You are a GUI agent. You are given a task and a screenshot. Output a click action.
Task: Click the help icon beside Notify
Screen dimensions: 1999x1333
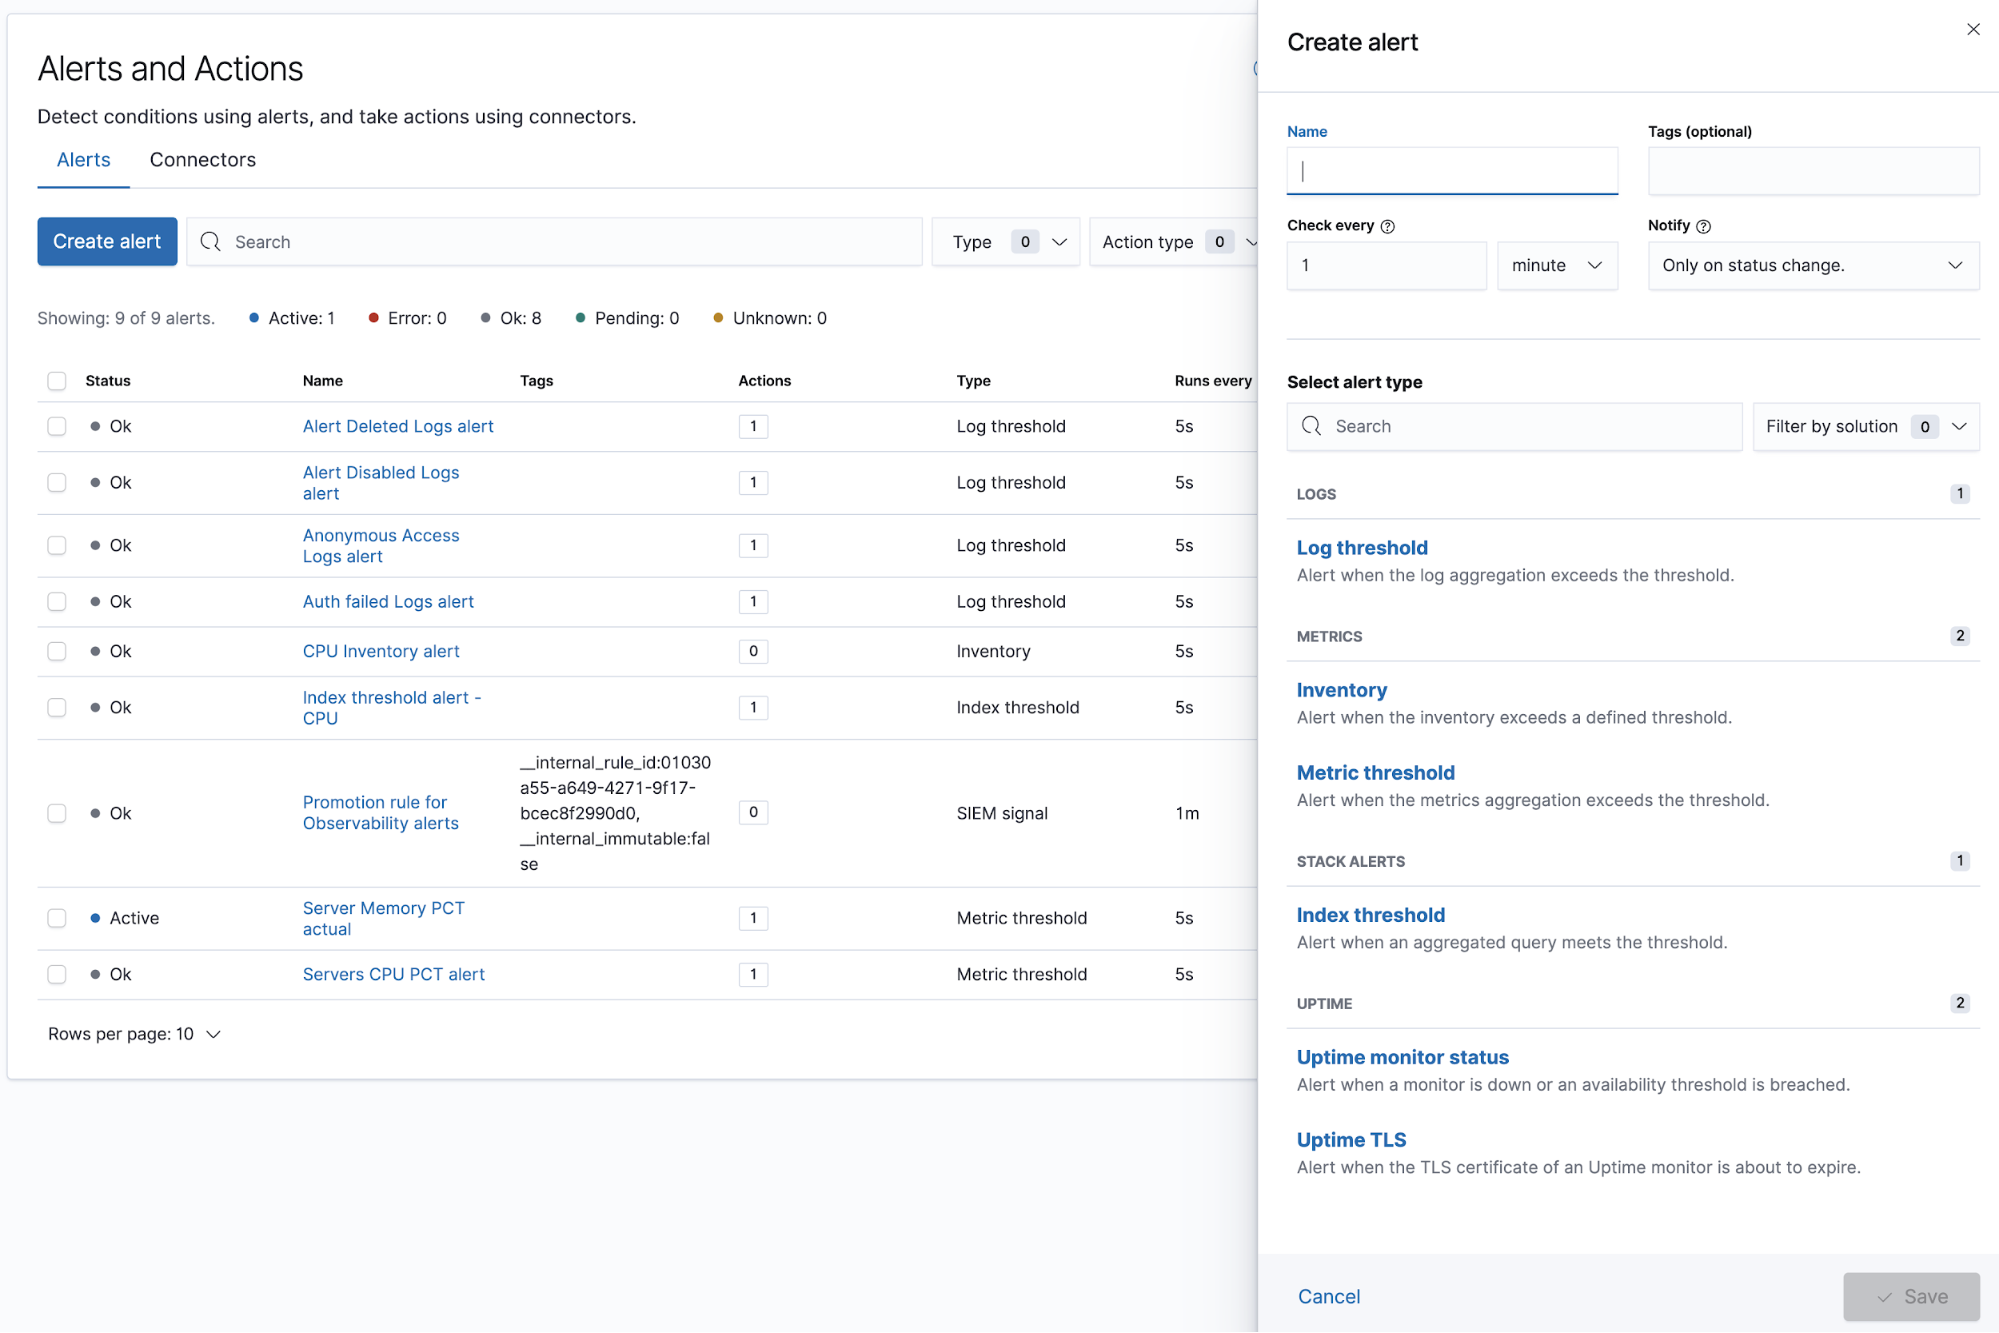1705,226
